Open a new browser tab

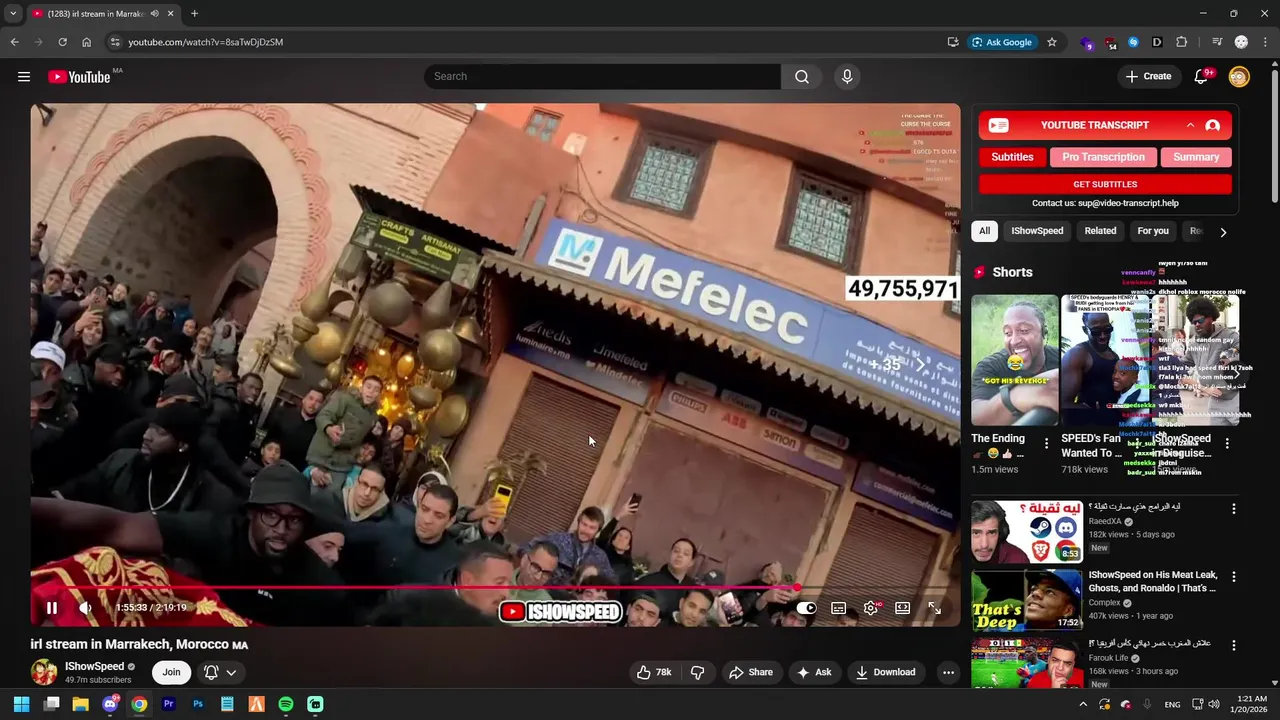pyautogui.click(x=194, y=14)
